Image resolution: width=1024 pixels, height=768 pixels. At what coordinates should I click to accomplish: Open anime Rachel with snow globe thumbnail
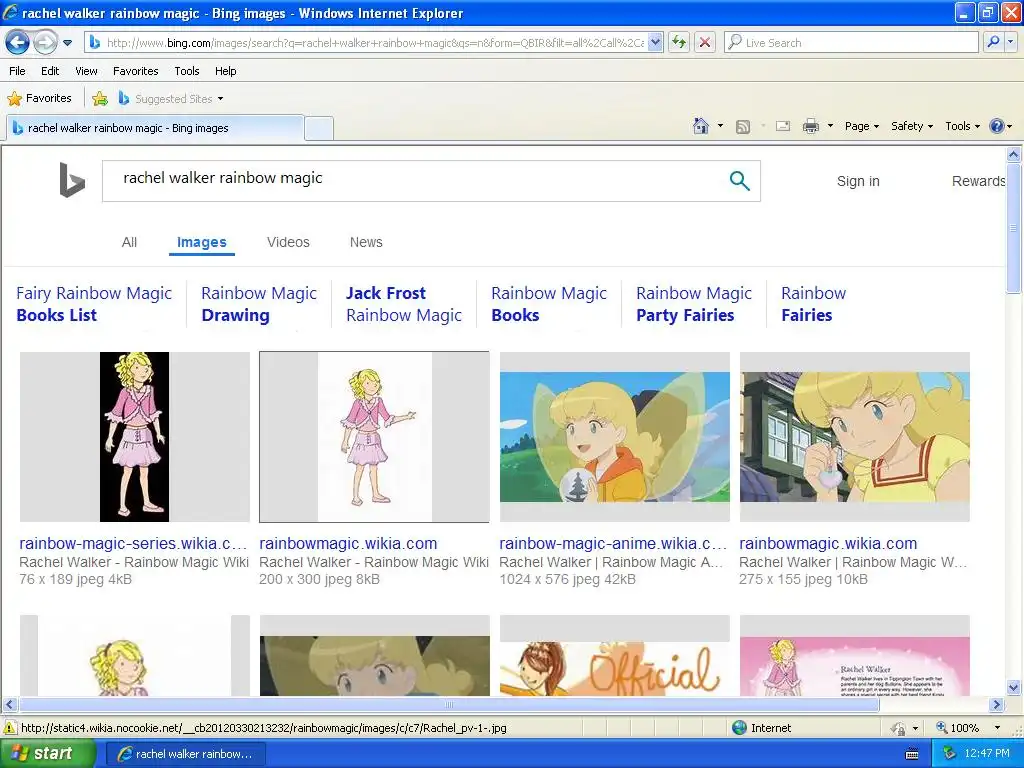tap(615, 437)
